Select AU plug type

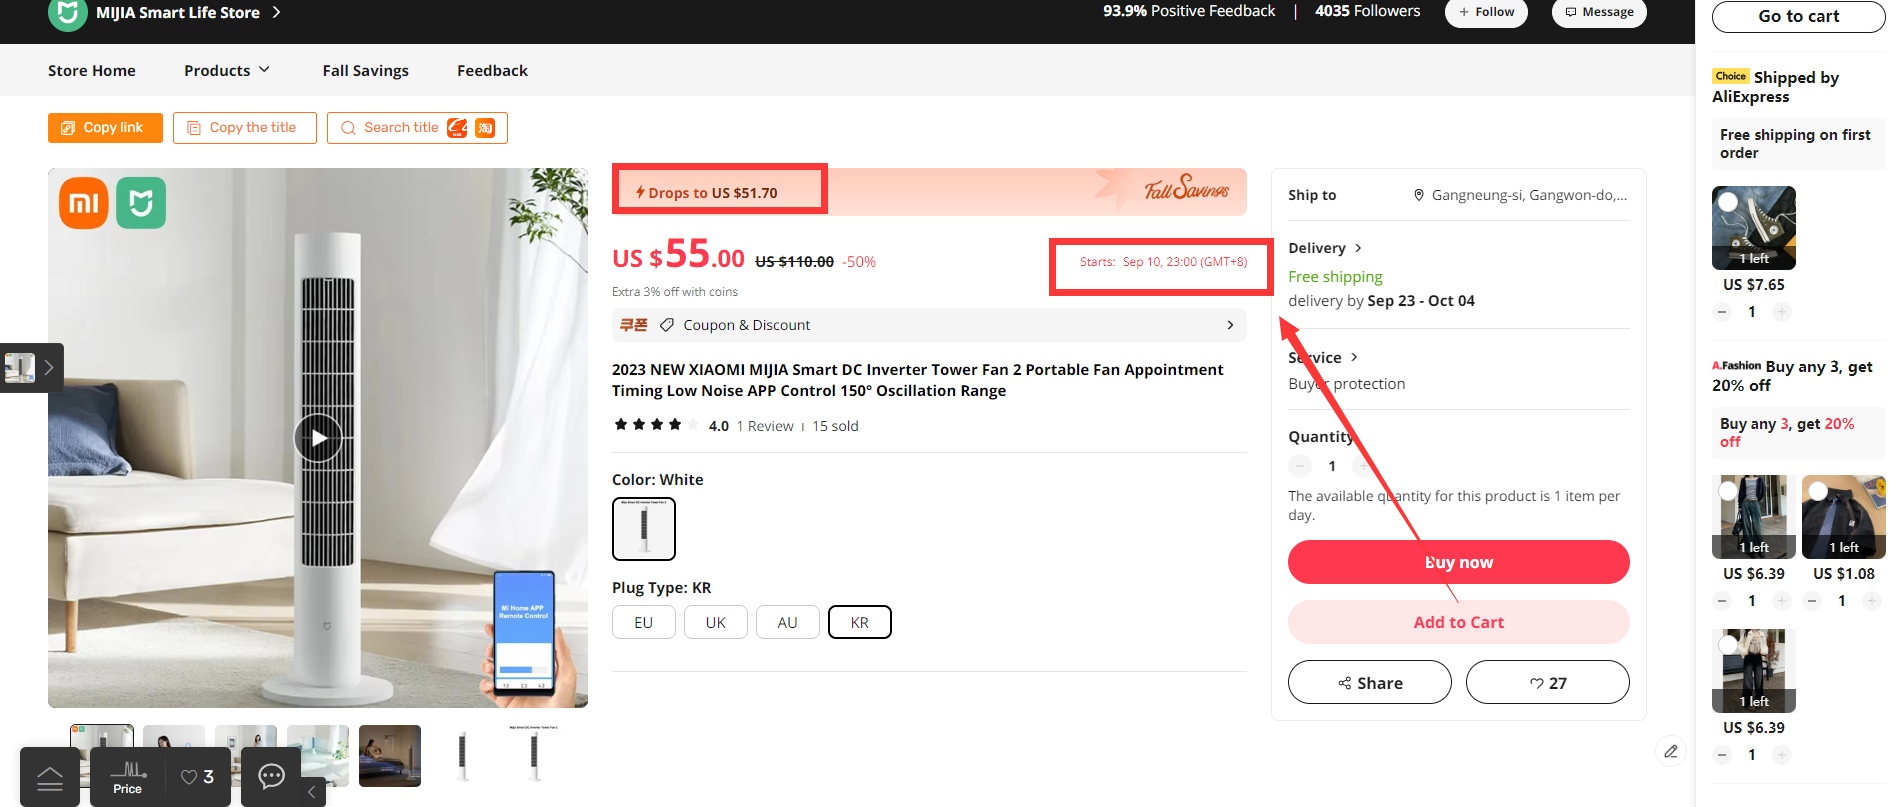click(x=788, y=622)
